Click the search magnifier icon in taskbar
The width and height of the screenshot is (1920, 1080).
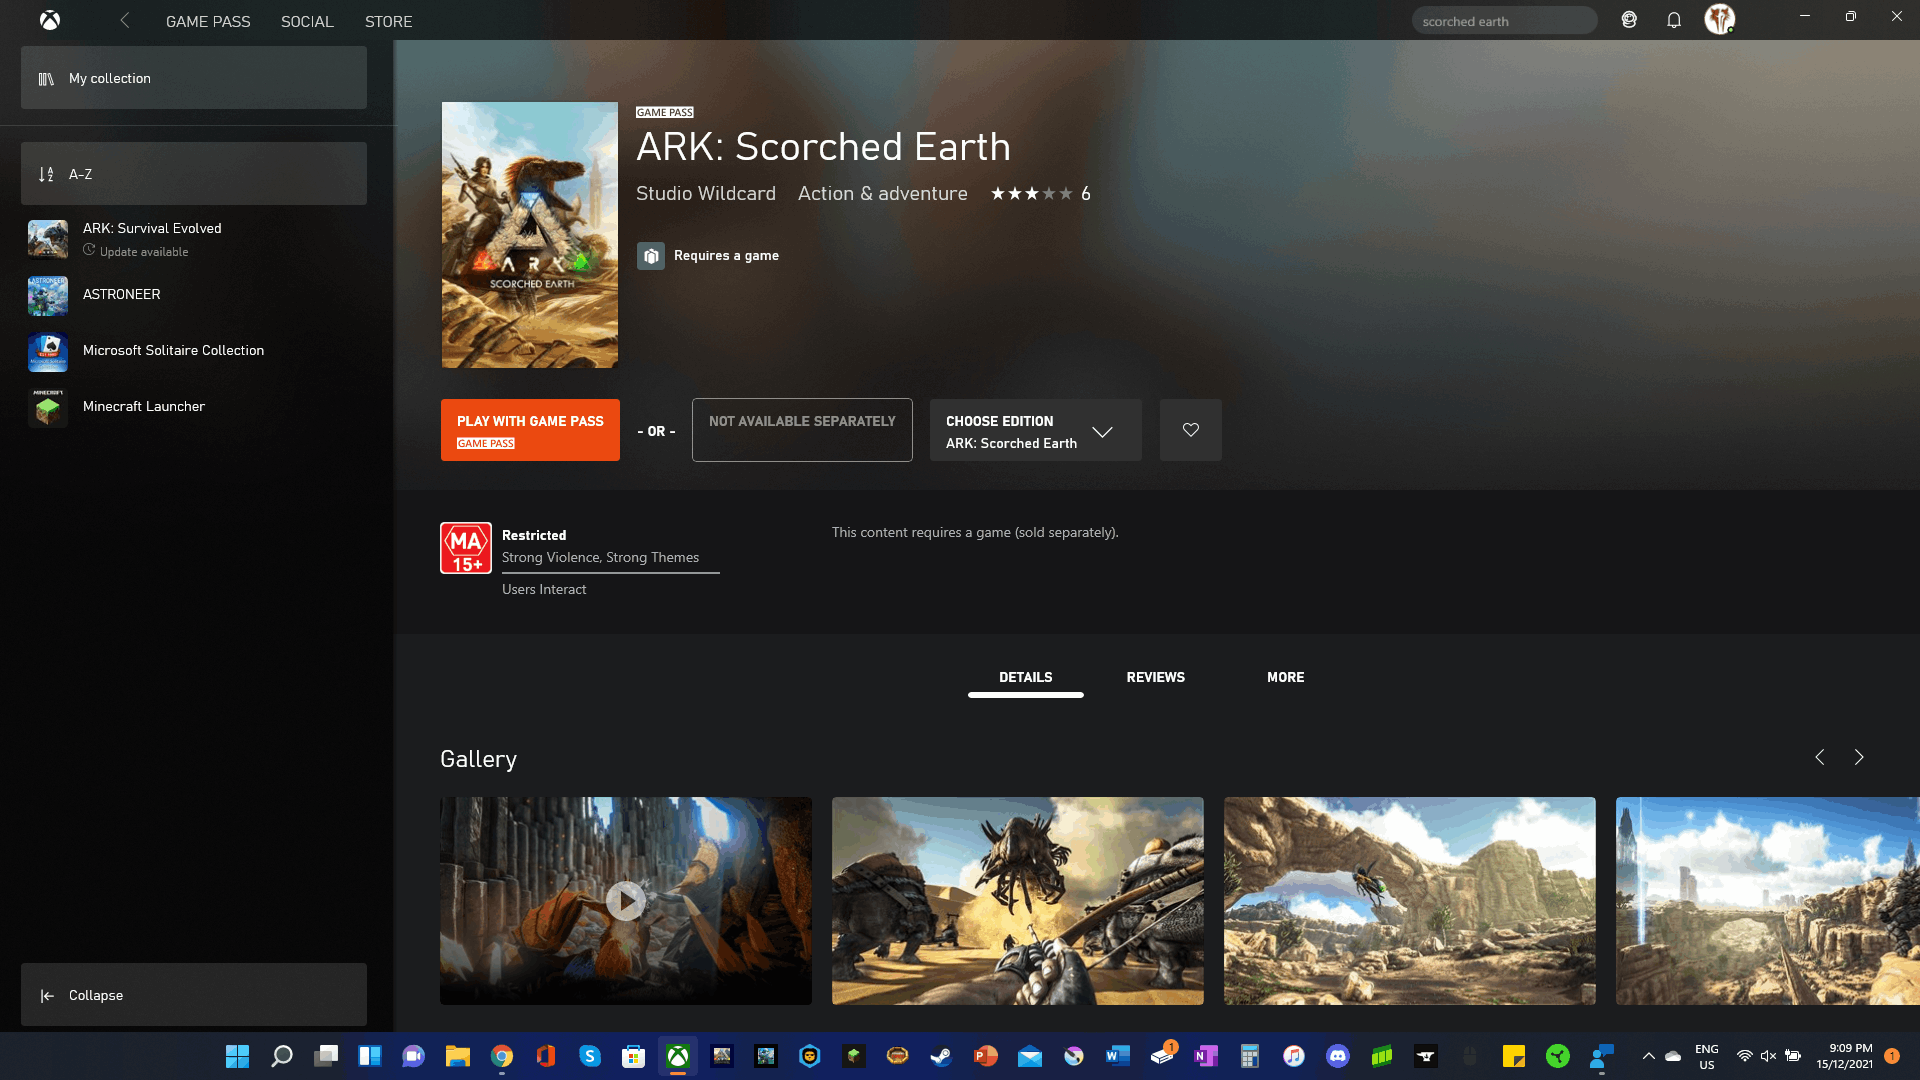coord(281,1055)
